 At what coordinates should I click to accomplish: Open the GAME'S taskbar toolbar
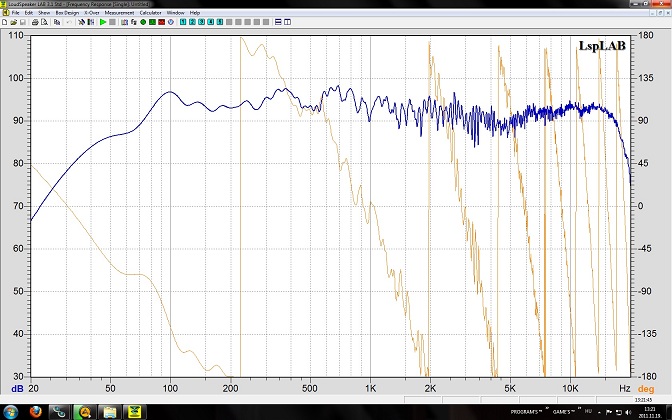(564, 412)
